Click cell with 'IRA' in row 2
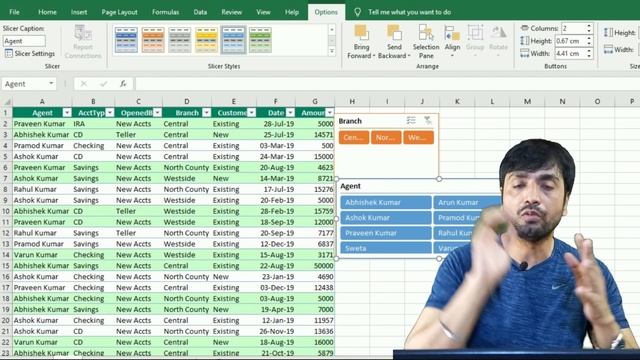Viewport: 640px width, 360px height. (x=93, y=124)
